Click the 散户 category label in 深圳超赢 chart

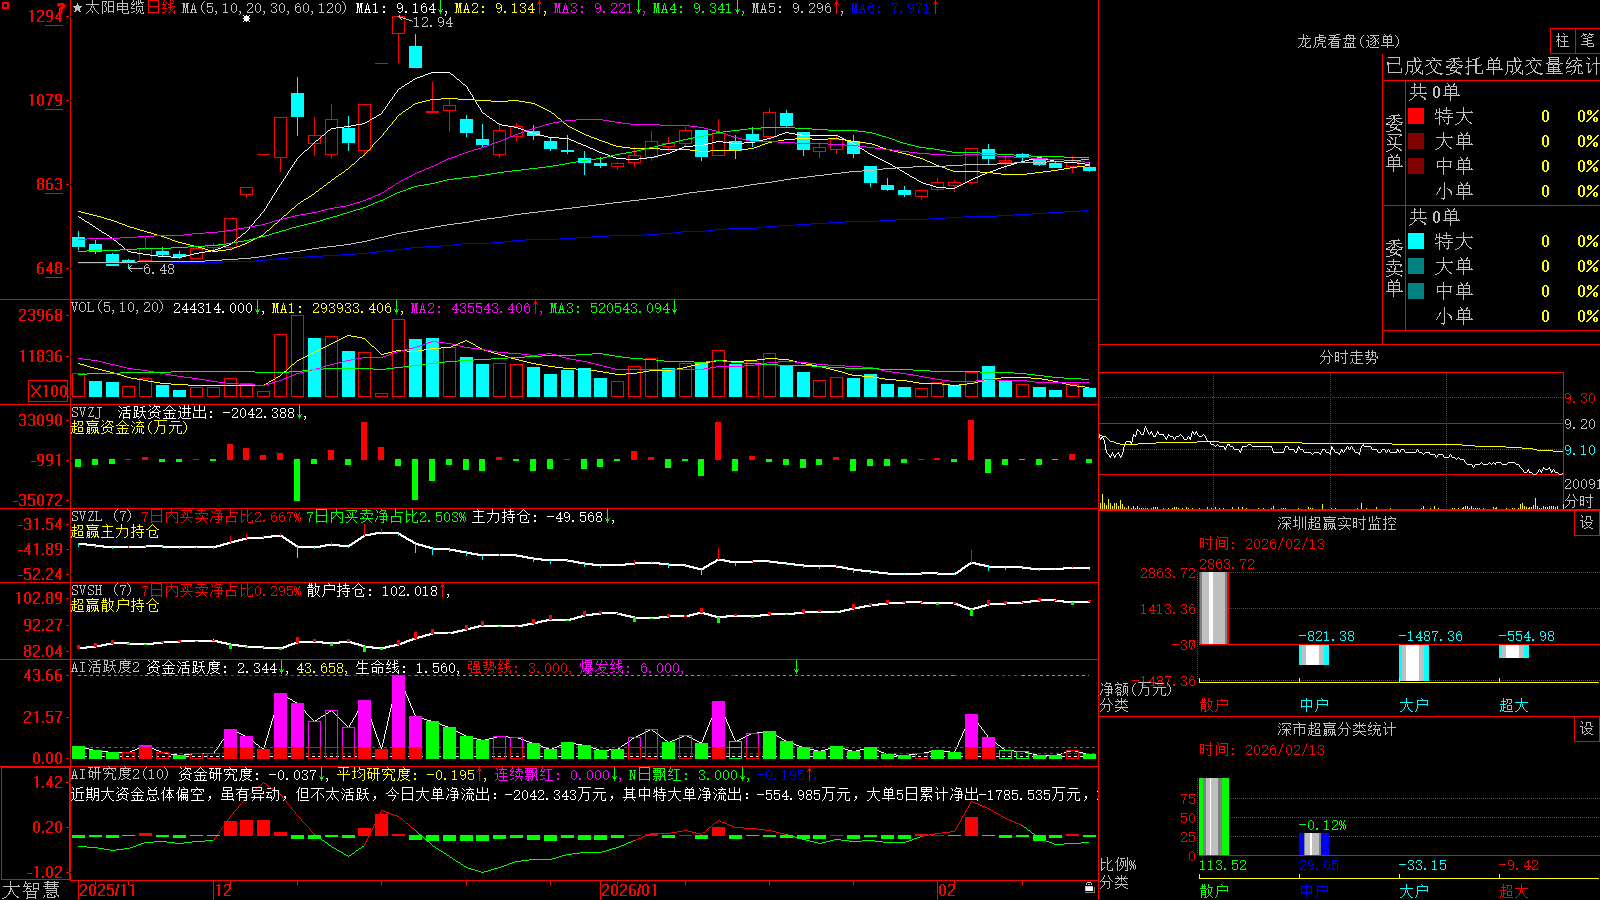(x=1214, y=705)
